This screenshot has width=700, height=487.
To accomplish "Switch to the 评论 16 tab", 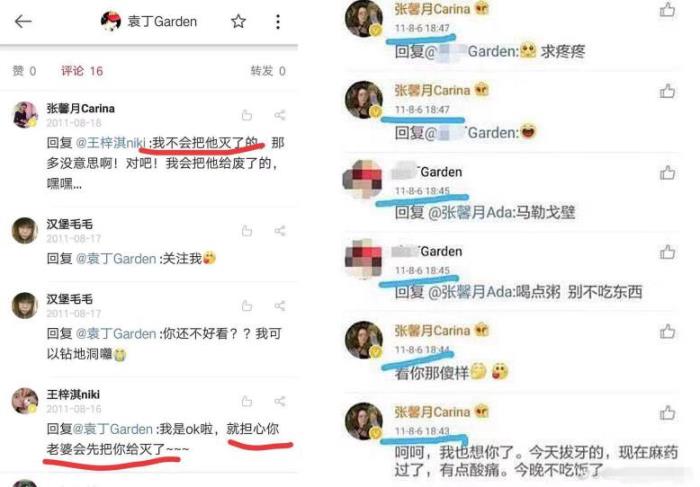I will point(82,71).
